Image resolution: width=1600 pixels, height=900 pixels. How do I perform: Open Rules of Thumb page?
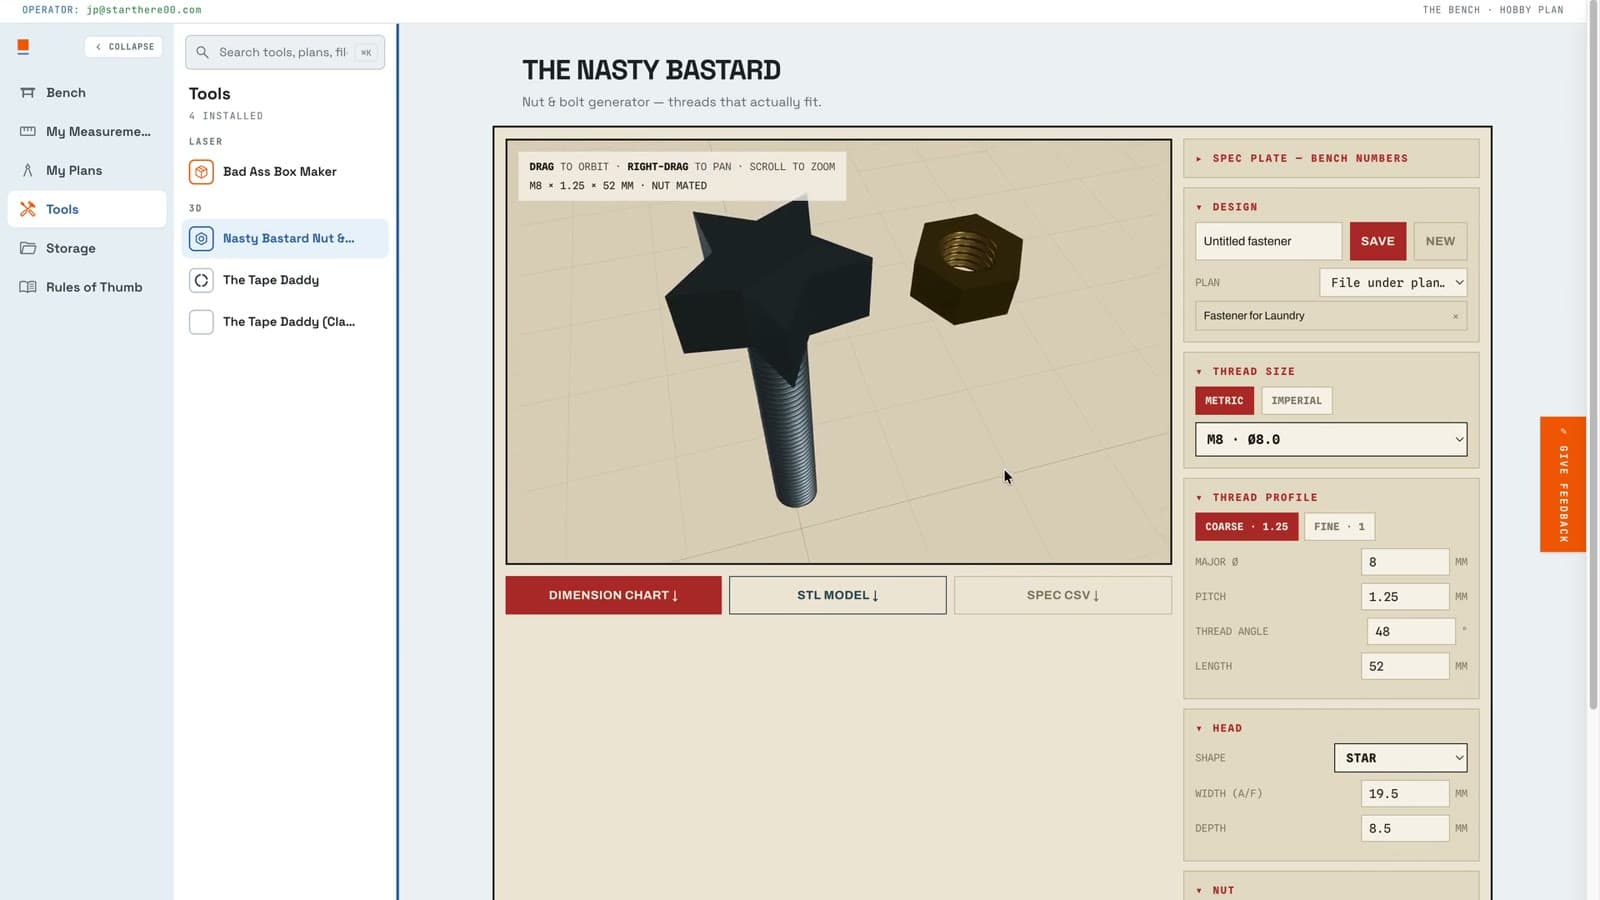(x=87, y=287)
